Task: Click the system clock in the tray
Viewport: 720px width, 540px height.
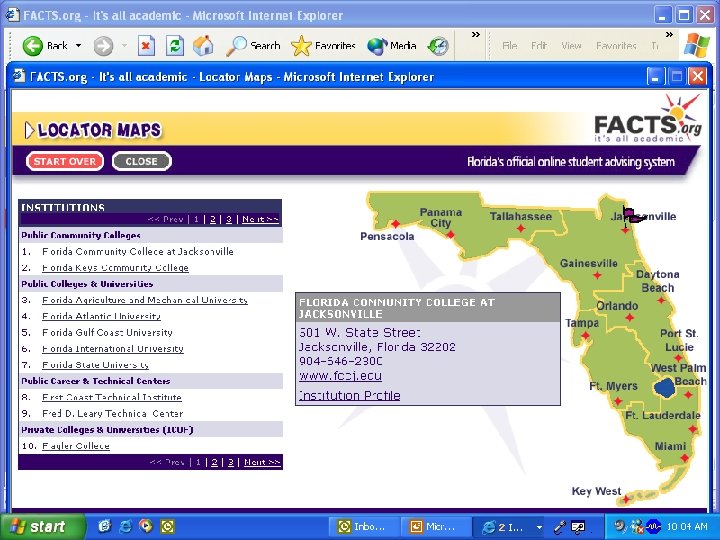Action: pyautogui.click(x=686, y=527)
